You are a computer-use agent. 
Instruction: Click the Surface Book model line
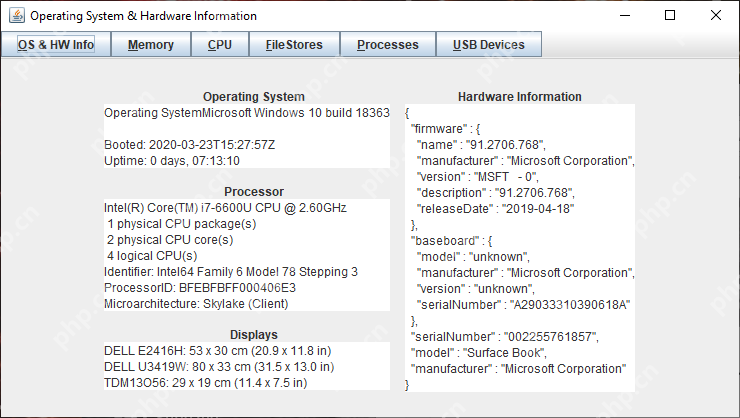tap(479, 353)
